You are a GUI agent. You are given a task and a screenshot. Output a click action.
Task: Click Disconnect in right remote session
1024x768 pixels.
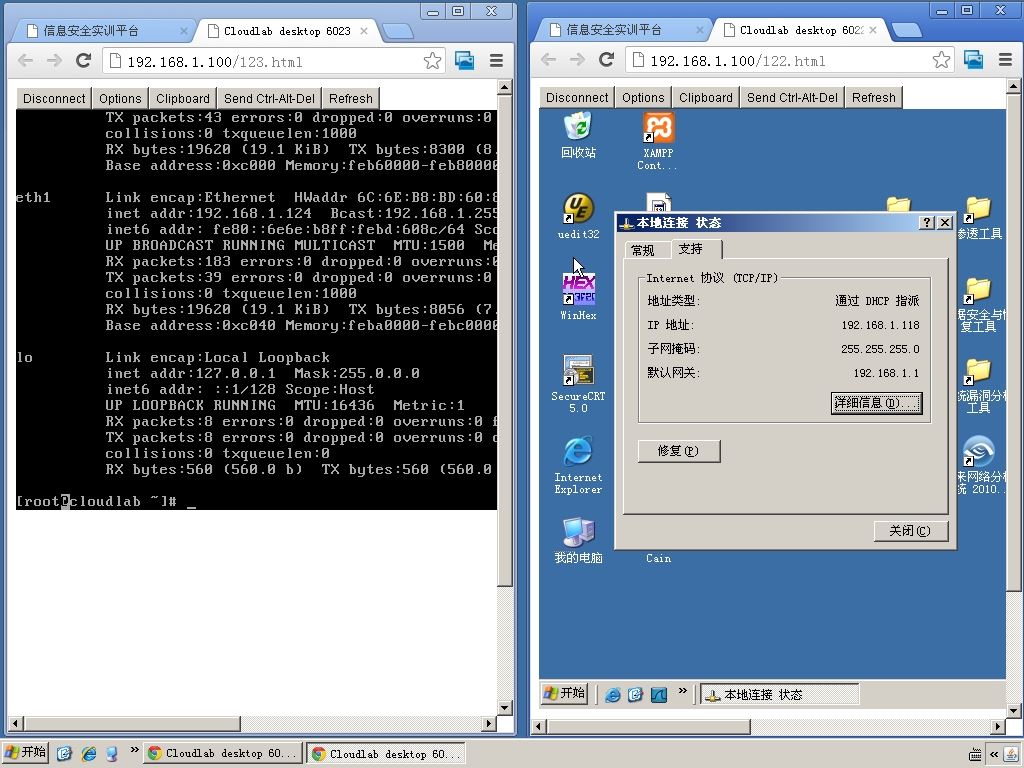pyautogui.click(x=577, y=97)
